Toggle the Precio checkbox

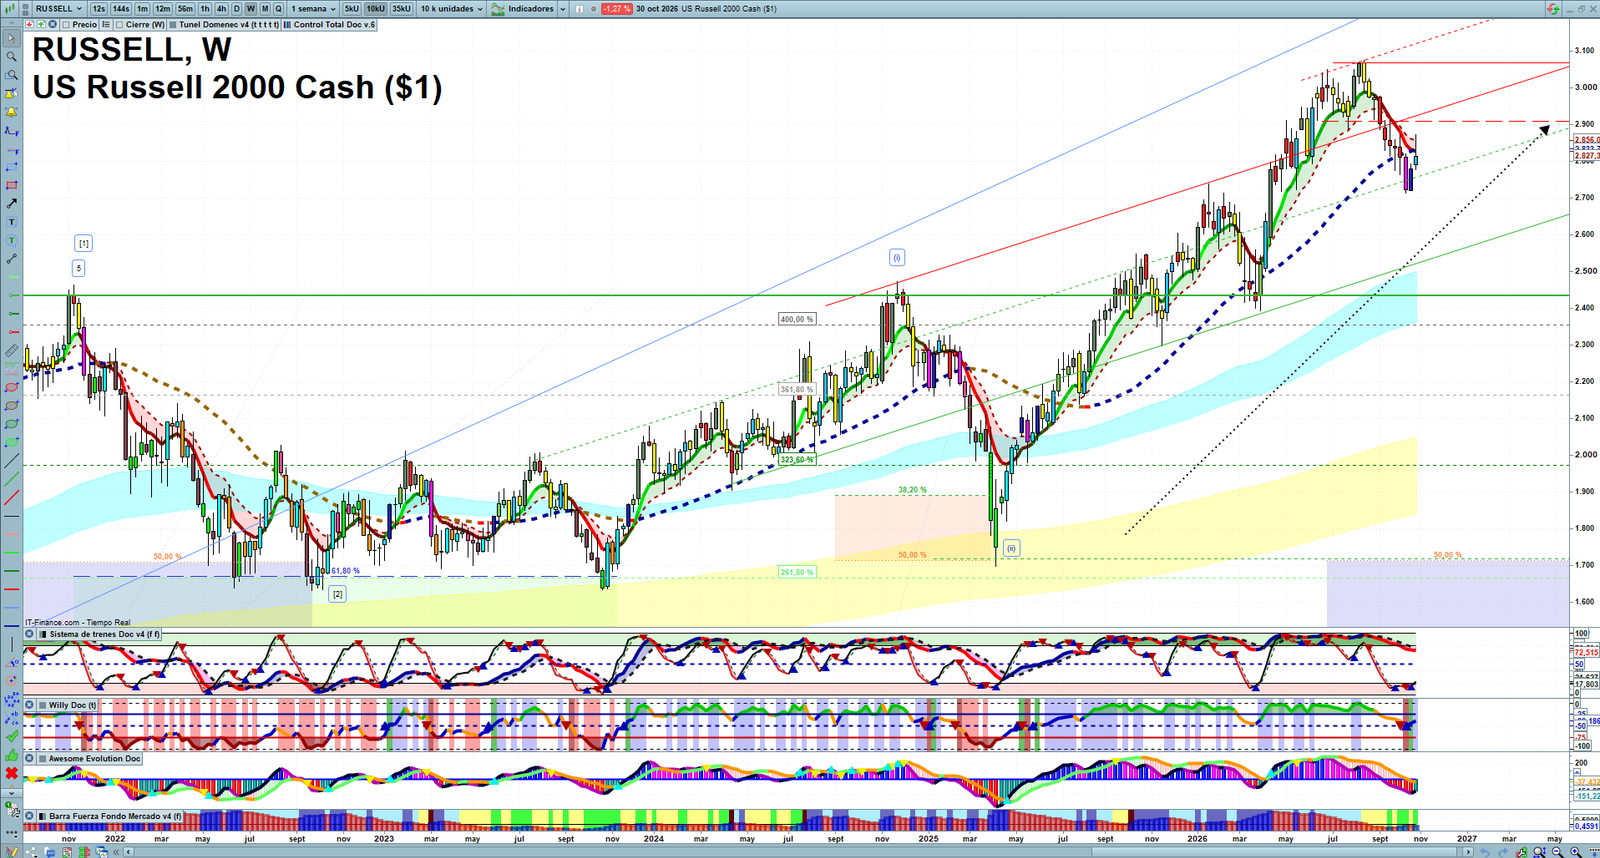(x=66, y=25)
